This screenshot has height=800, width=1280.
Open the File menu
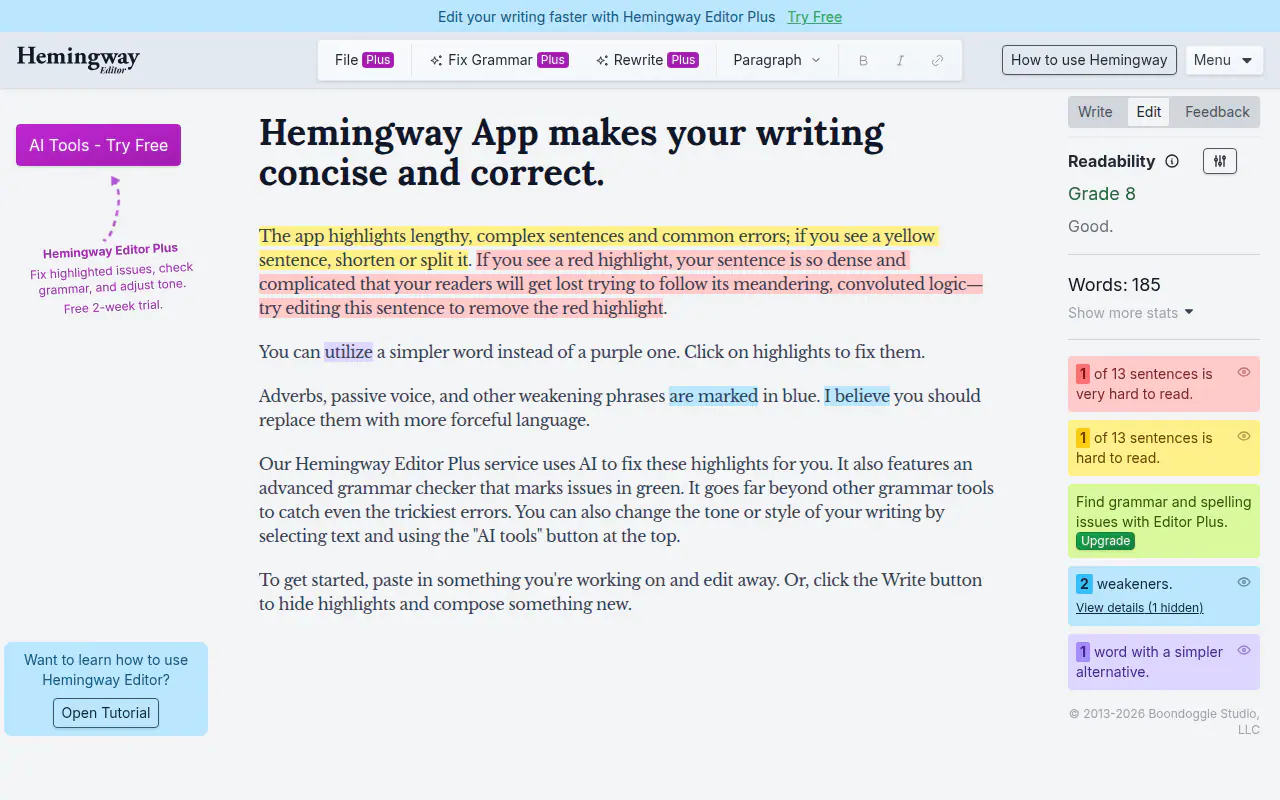click(x=364, y=60)
